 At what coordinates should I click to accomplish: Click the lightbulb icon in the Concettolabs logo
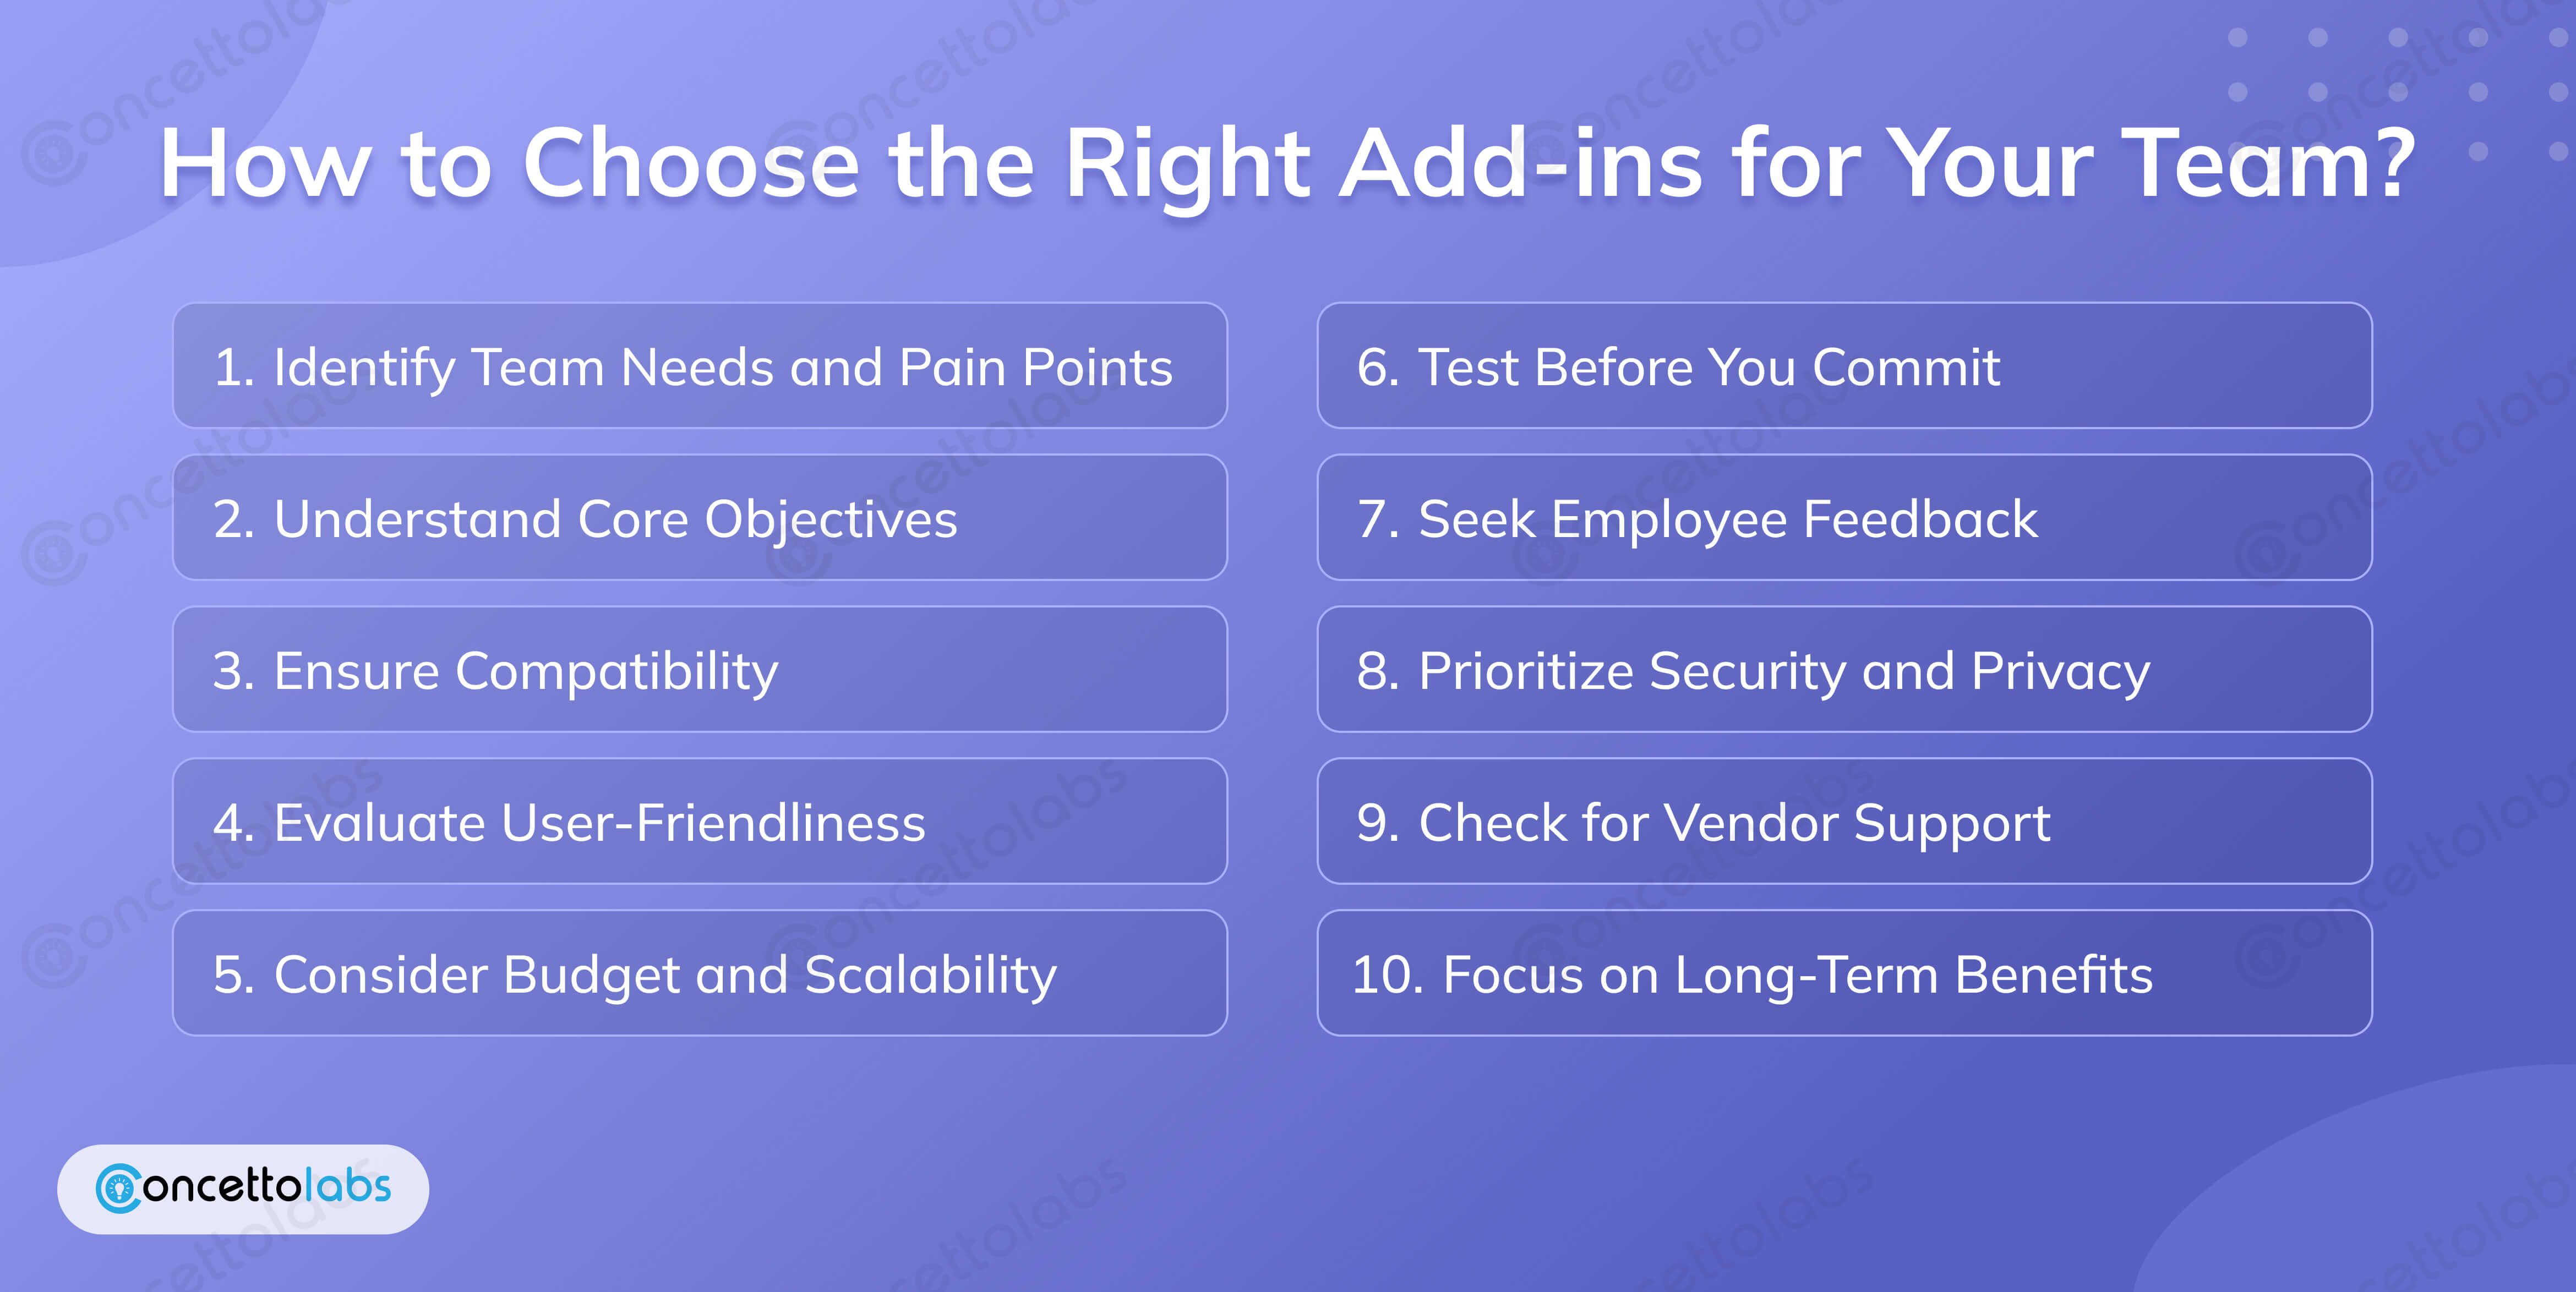(x=120, y=1189)
